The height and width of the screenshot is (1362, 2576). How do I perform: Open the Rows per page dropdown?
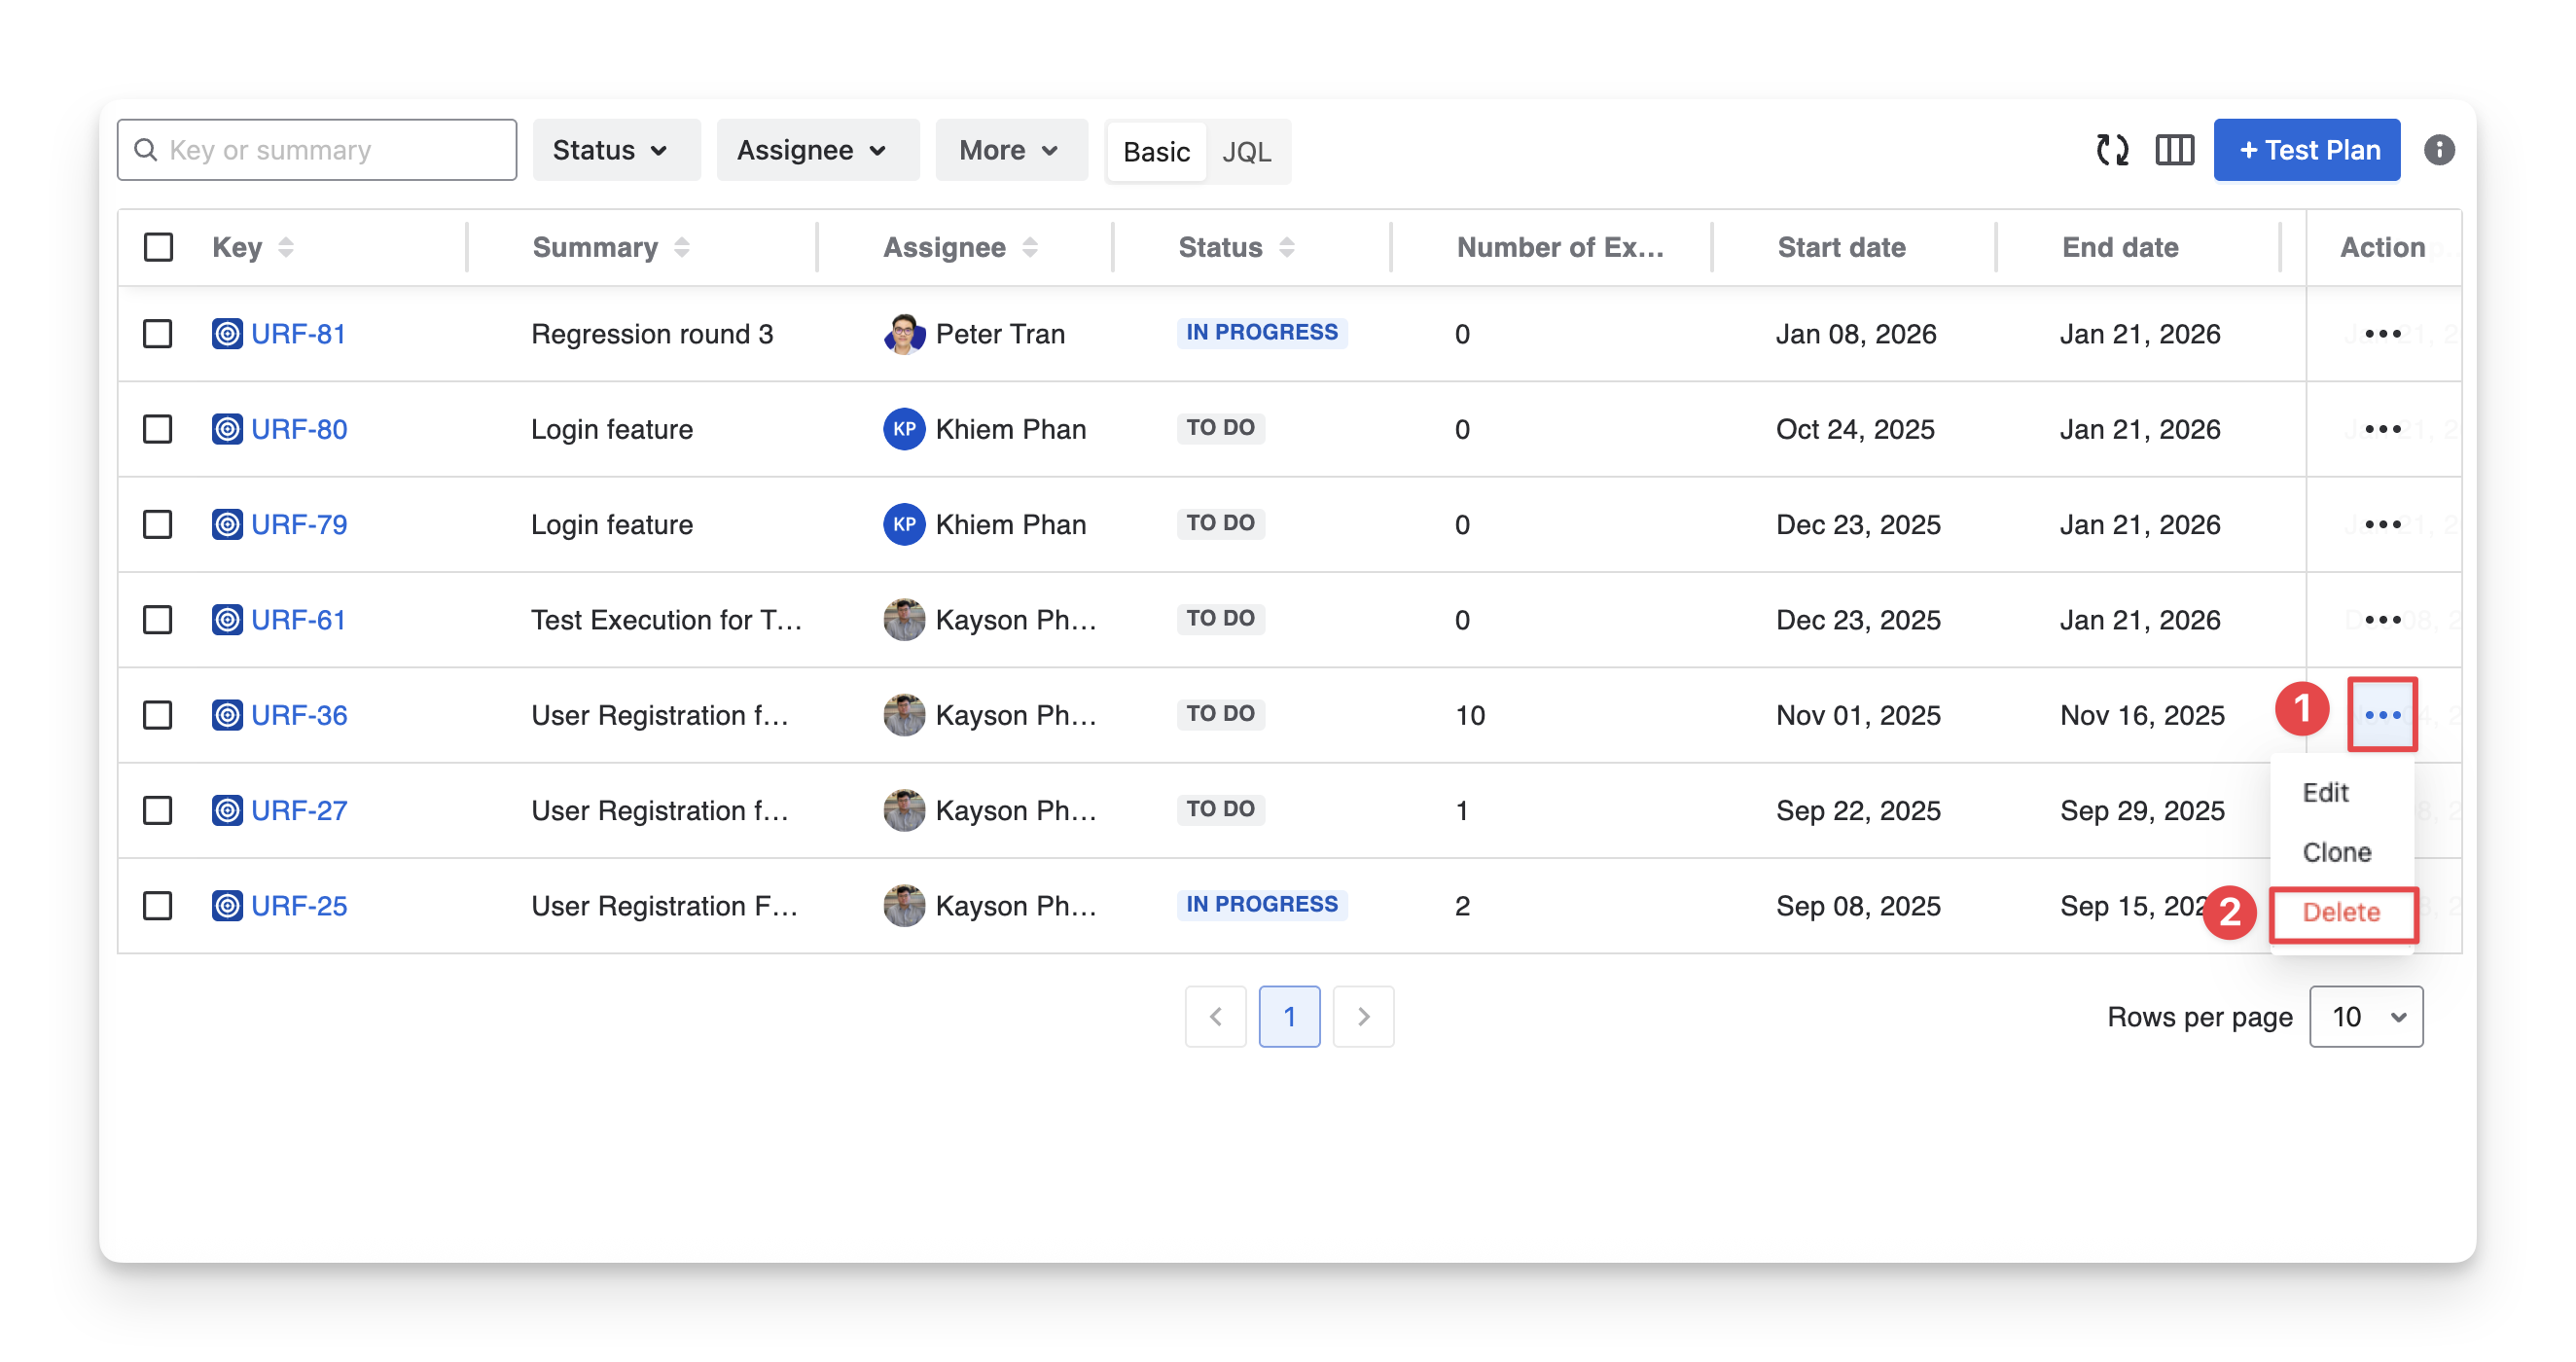pos(2365,1016)
